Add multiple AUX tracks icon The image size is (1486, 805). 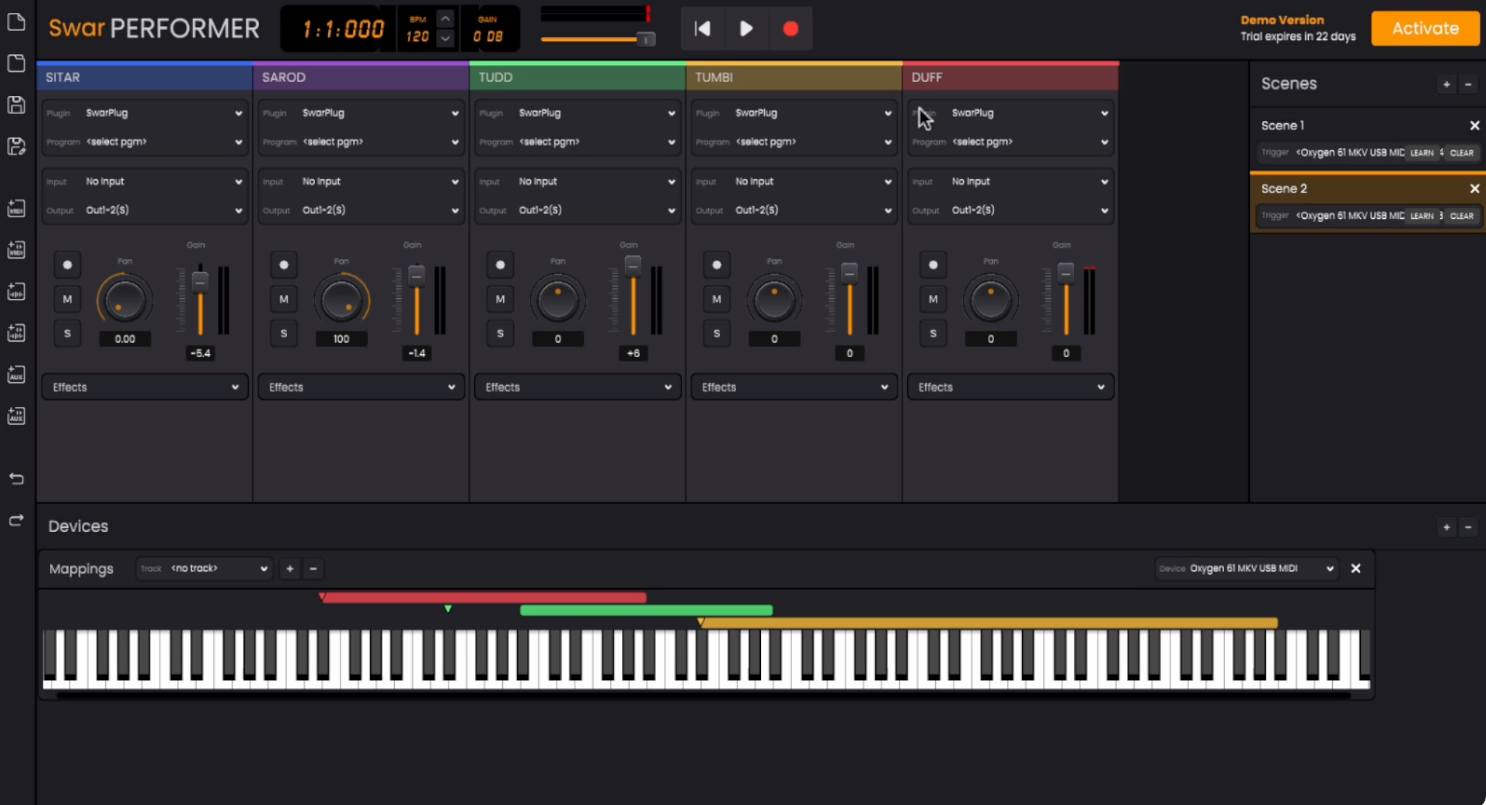(x=16, y=415)
